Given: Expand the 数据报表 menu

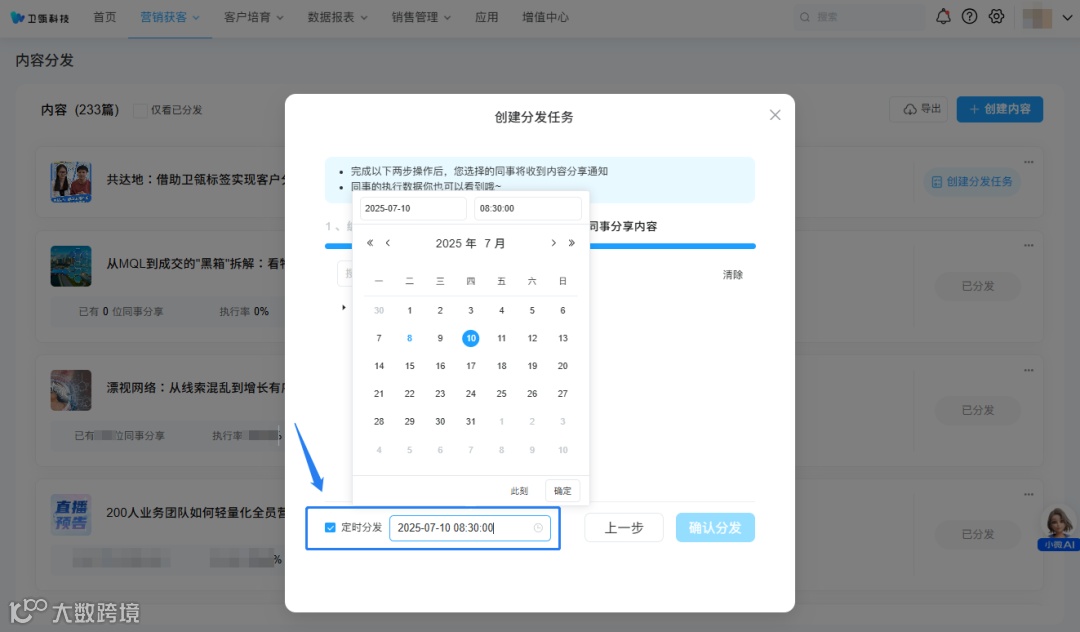Looking at the screenshot, I should point(338,17).
